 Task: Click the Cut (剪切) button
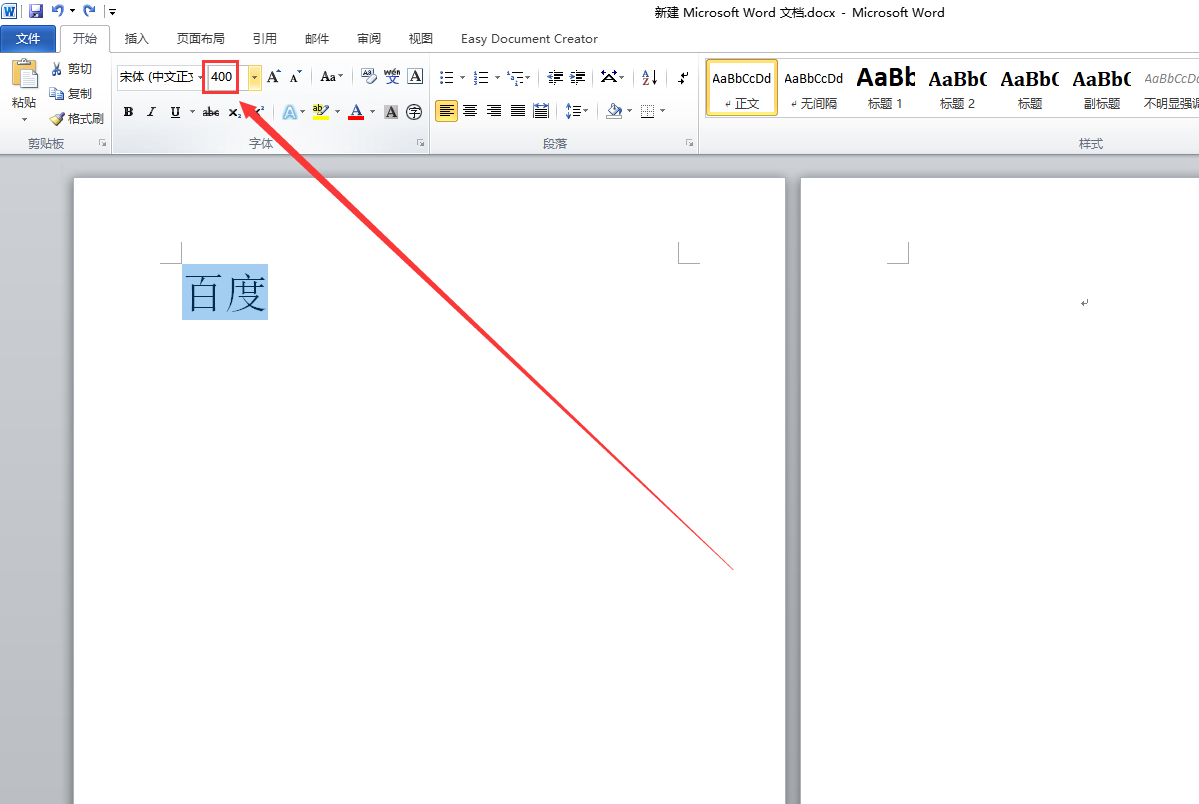click(71, 69)
